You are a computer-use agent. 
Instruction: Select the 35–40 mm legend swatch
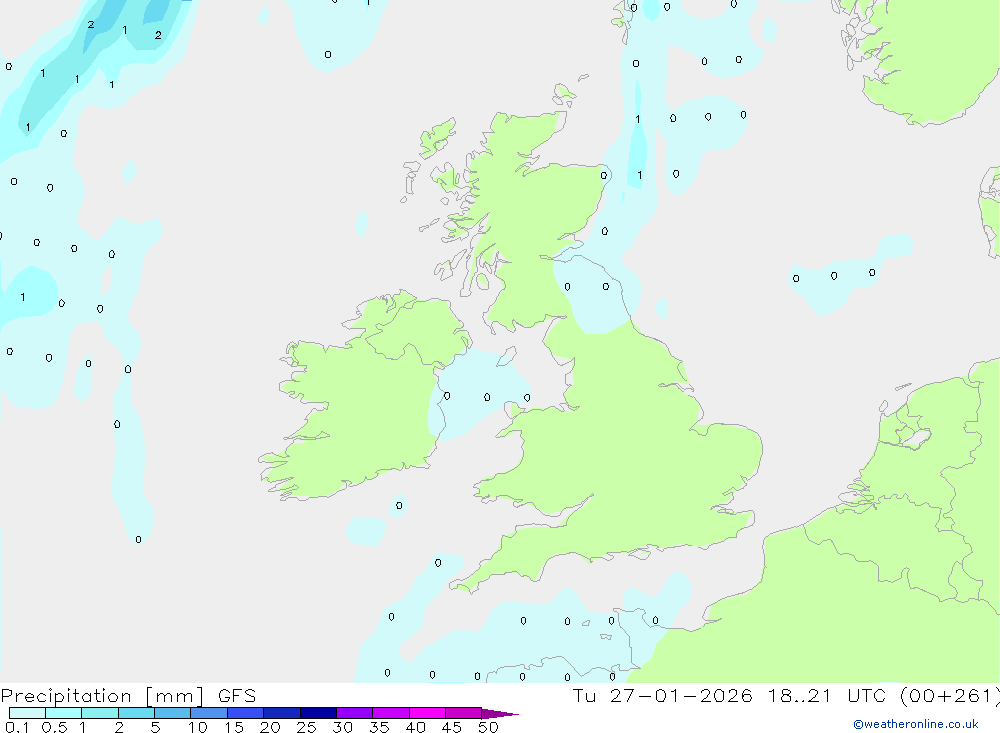pos(391,713)
